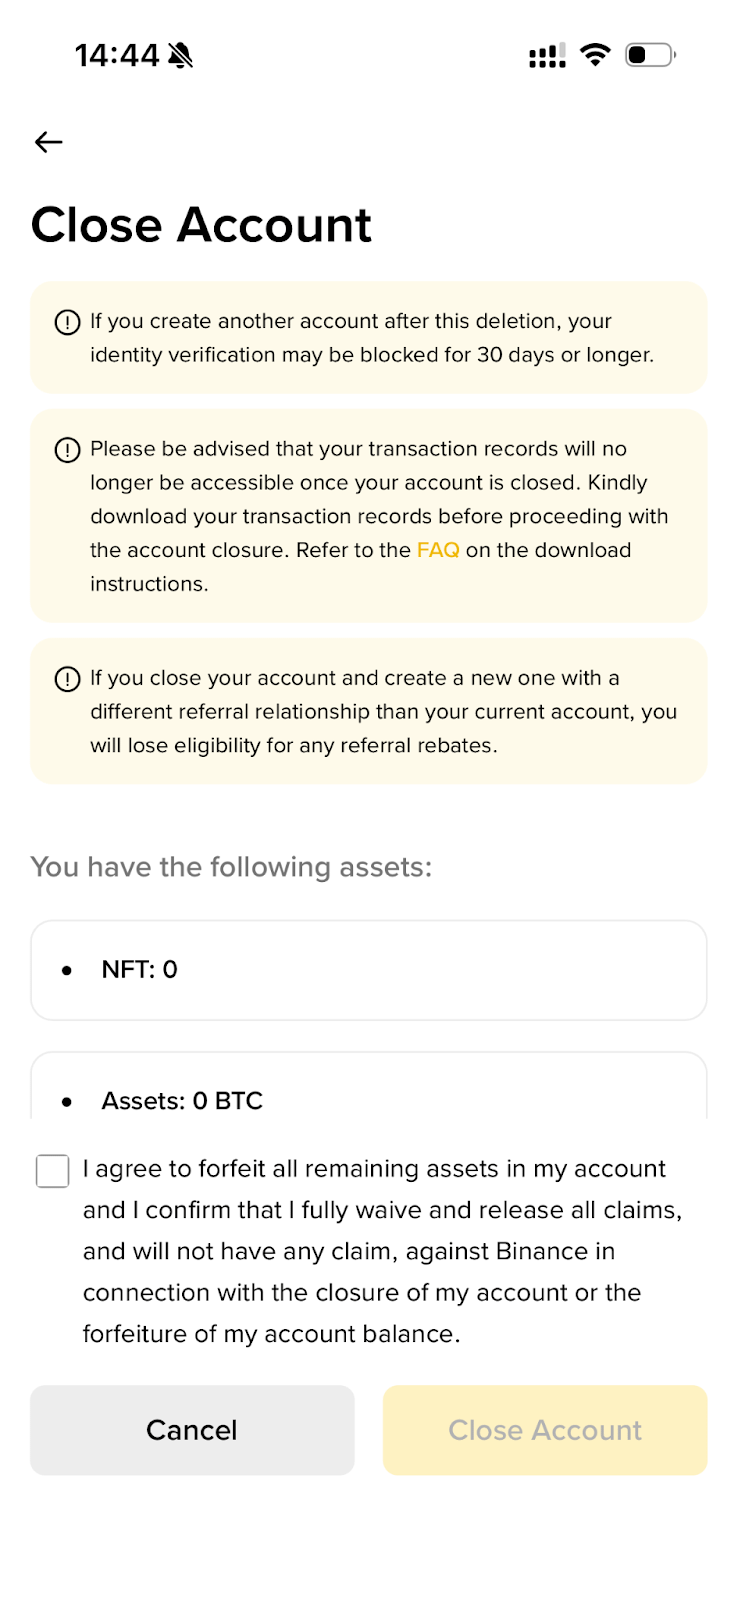Click the info icon beside referral rebates warning

67,679
